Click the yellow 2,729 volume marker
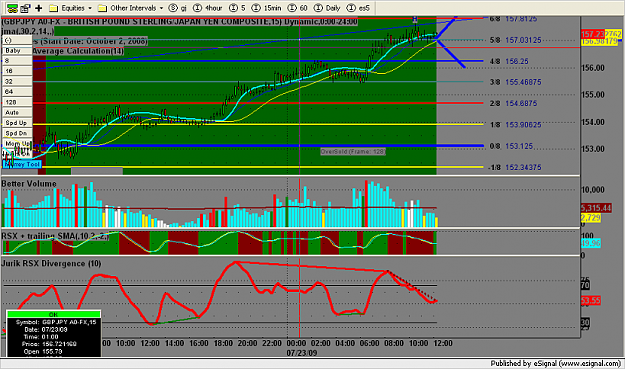The image size is (625, 369). pyautogui.click(x=591, y=218)
